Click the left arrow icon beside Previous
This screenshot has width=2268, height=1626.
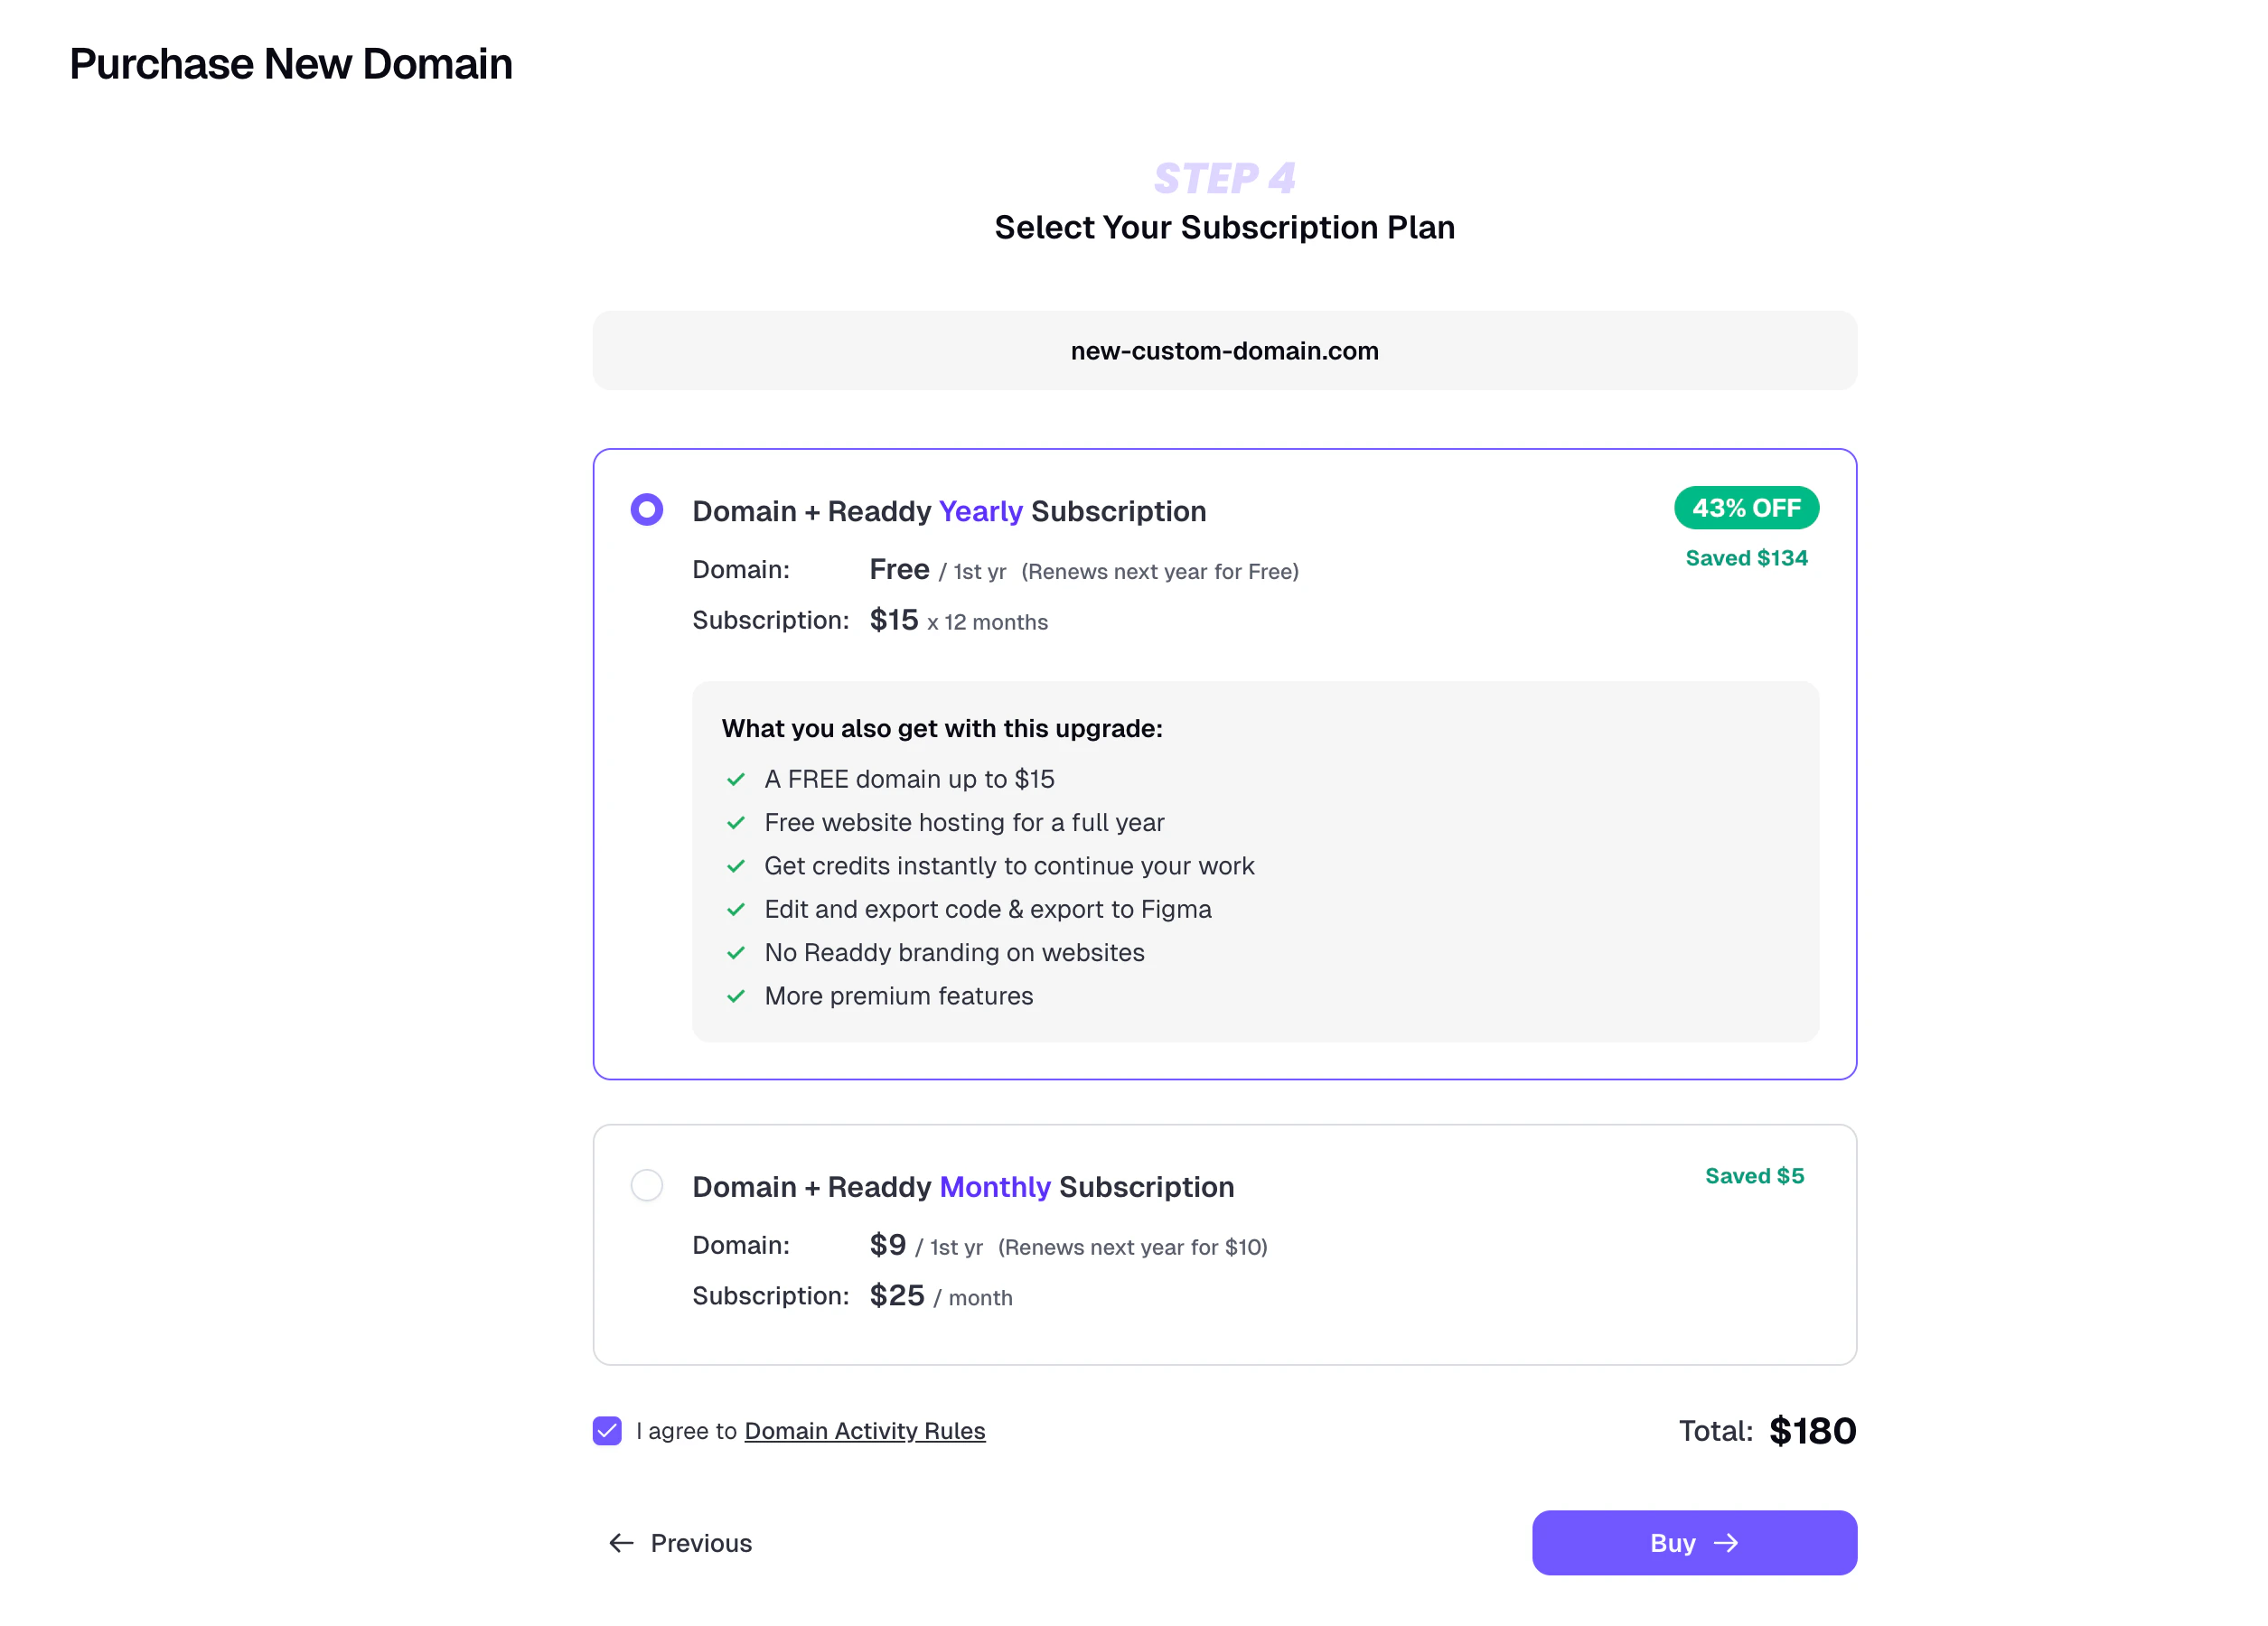click(x=621, y=1543)
